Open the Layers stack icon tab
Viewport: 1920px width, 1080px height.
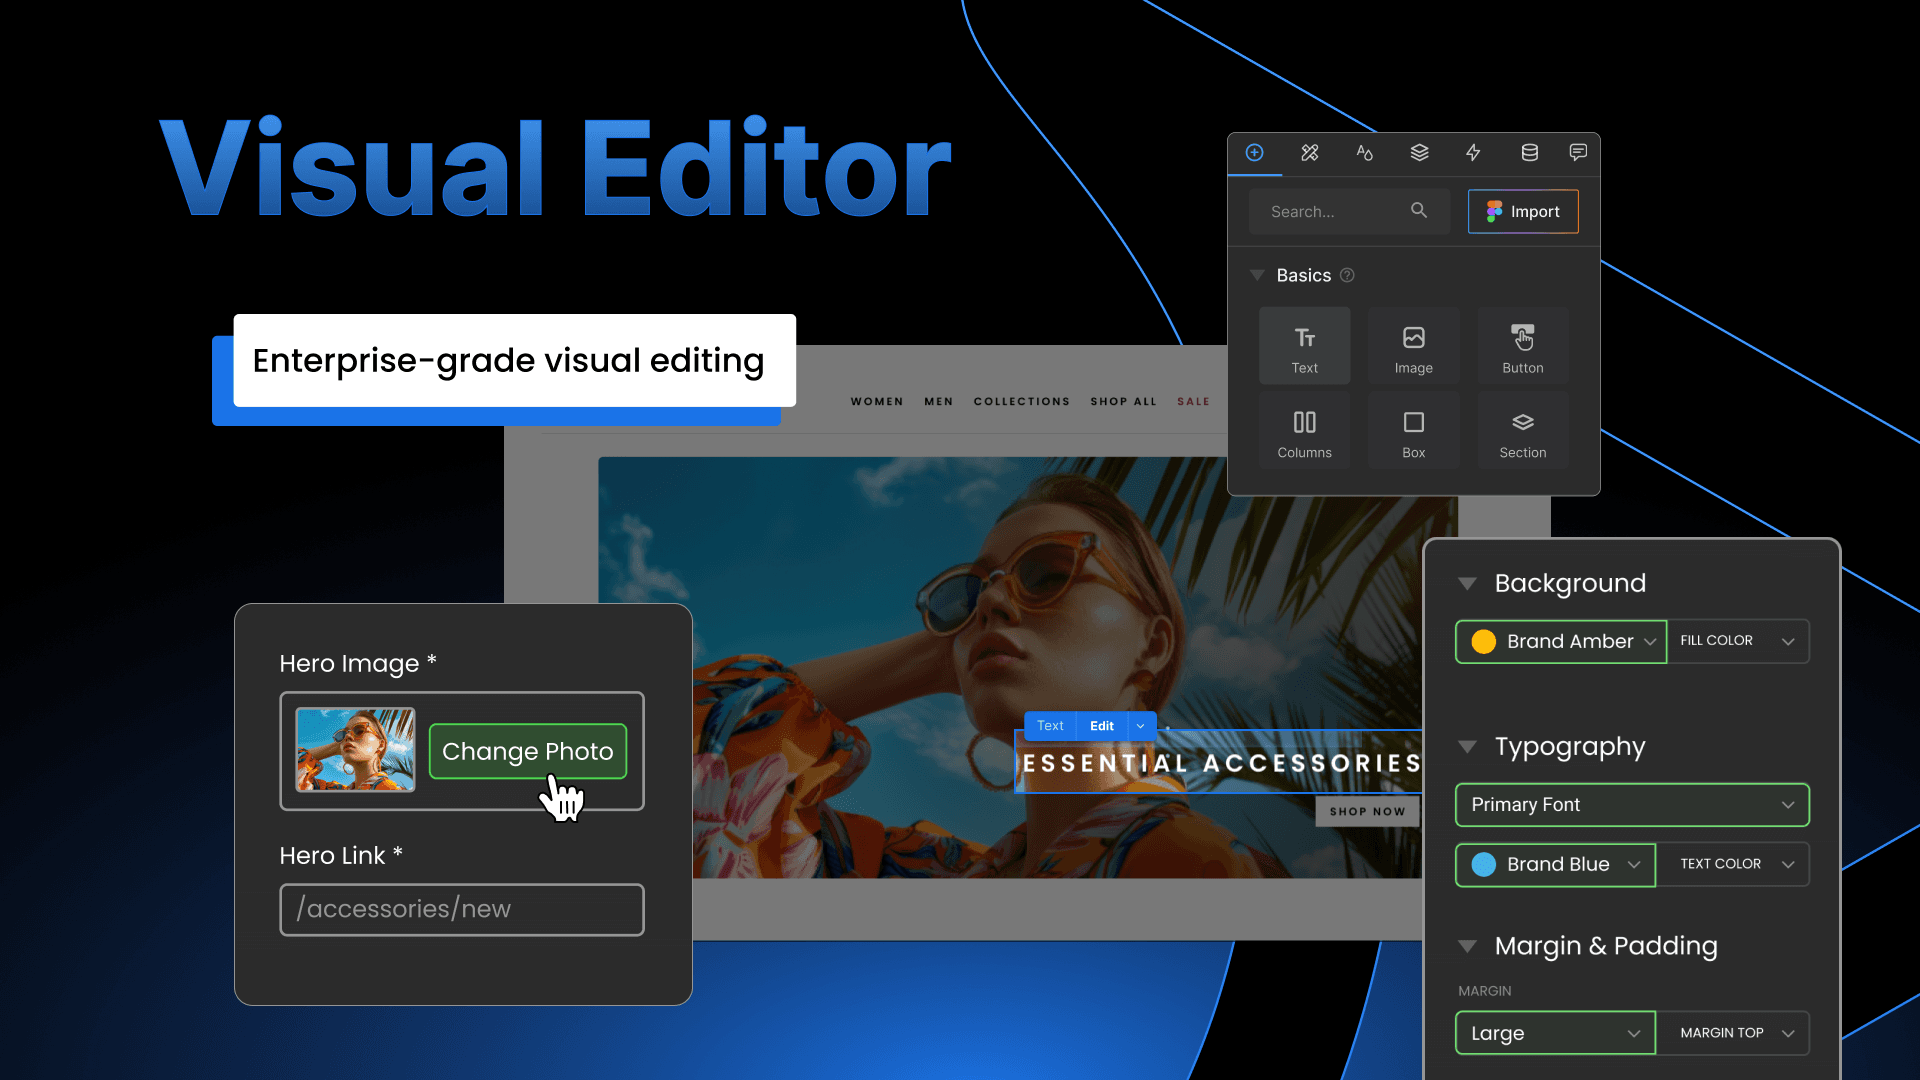point(1419,152)
